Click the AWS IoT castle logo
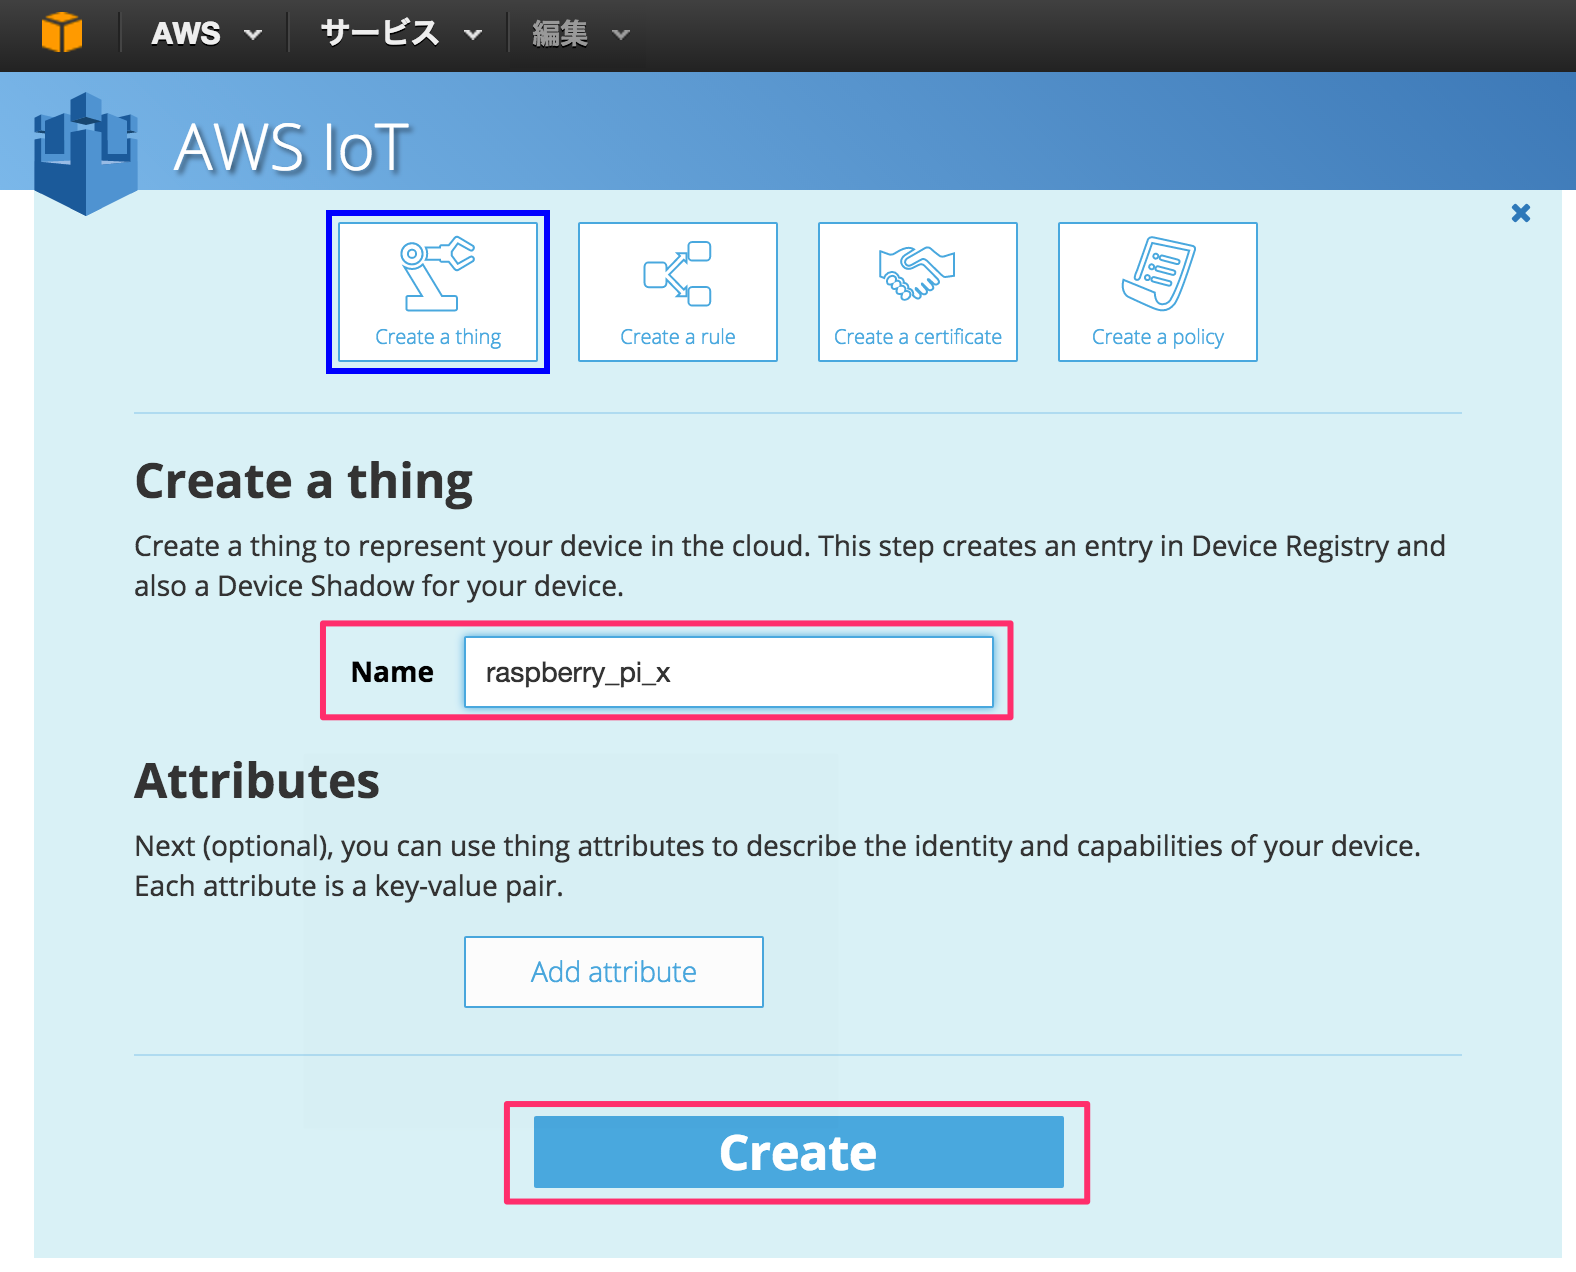 [86, 153]
